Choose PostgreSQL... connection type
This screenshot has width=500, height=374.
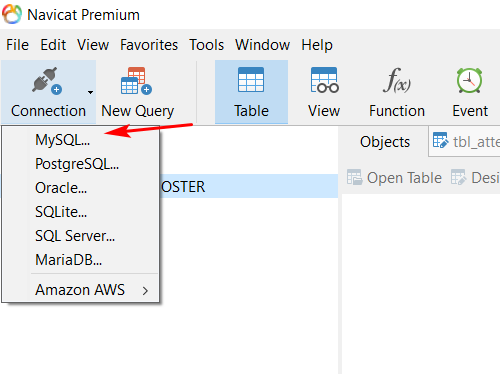(80, 164)
